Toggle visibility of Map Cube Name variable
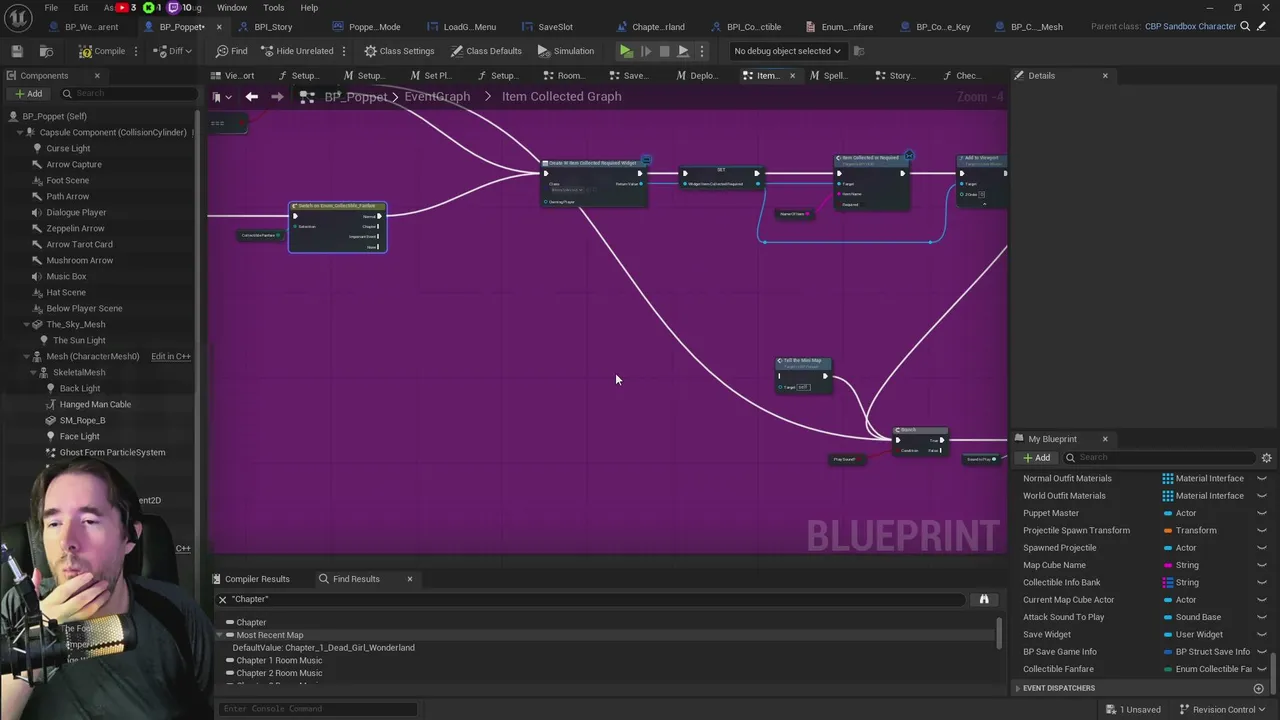This screenshot has width=1280, height=720. (x=1262, y=565)
